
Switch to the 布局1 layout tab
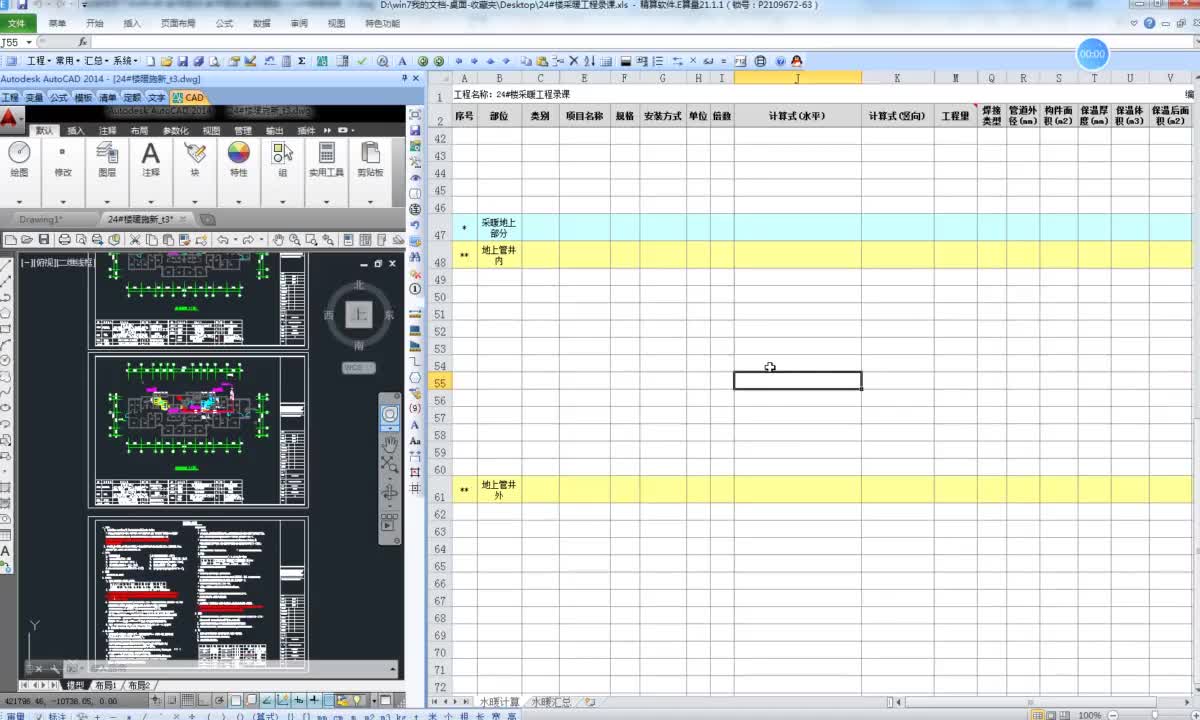(106, 685)
